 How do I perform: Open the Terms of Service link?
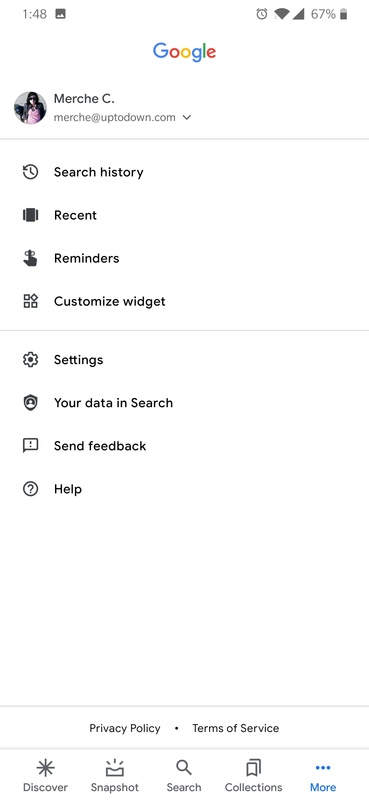(x=236, y=728)
